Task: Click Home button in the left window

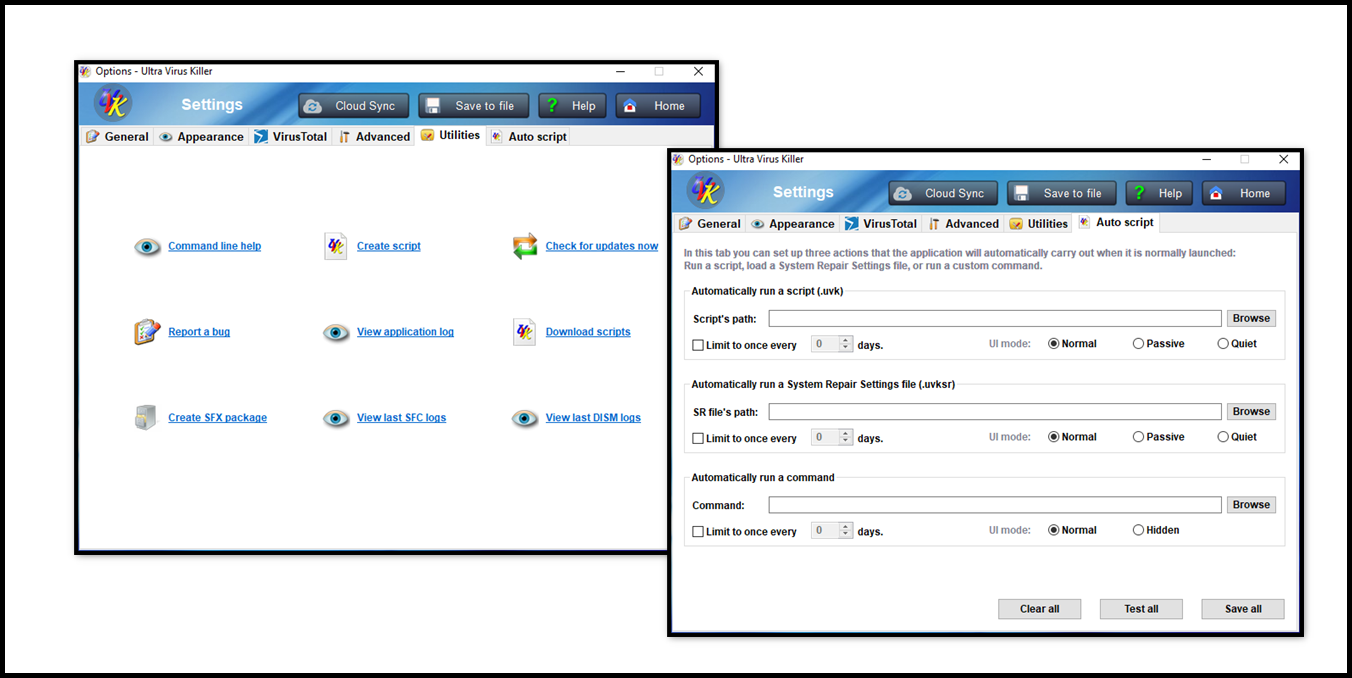Action: pos(658,106)
